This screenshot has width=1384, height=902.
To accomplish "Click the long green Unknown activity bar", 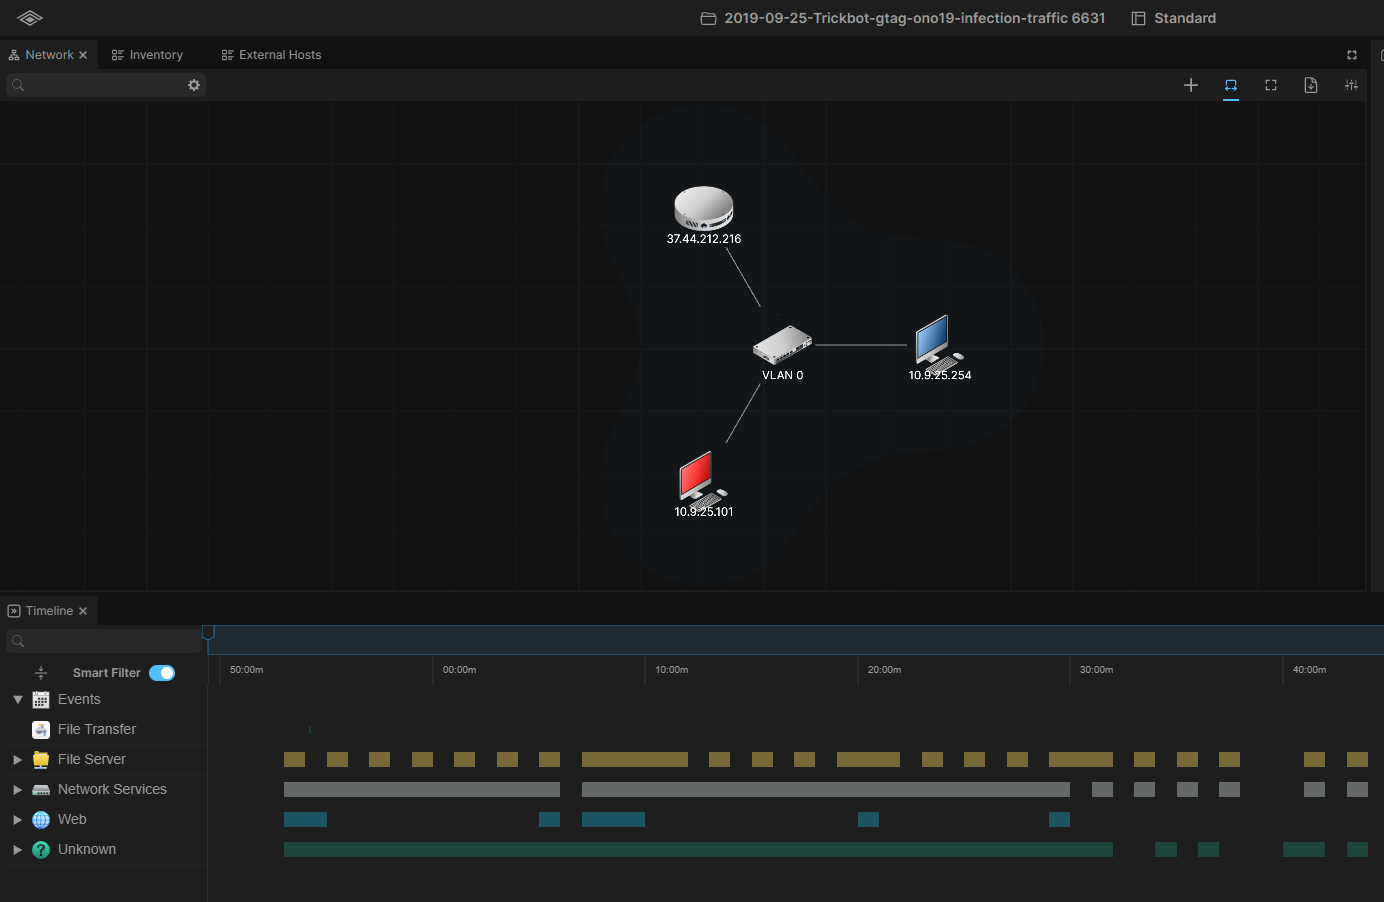I will click(x=698, y=849).
